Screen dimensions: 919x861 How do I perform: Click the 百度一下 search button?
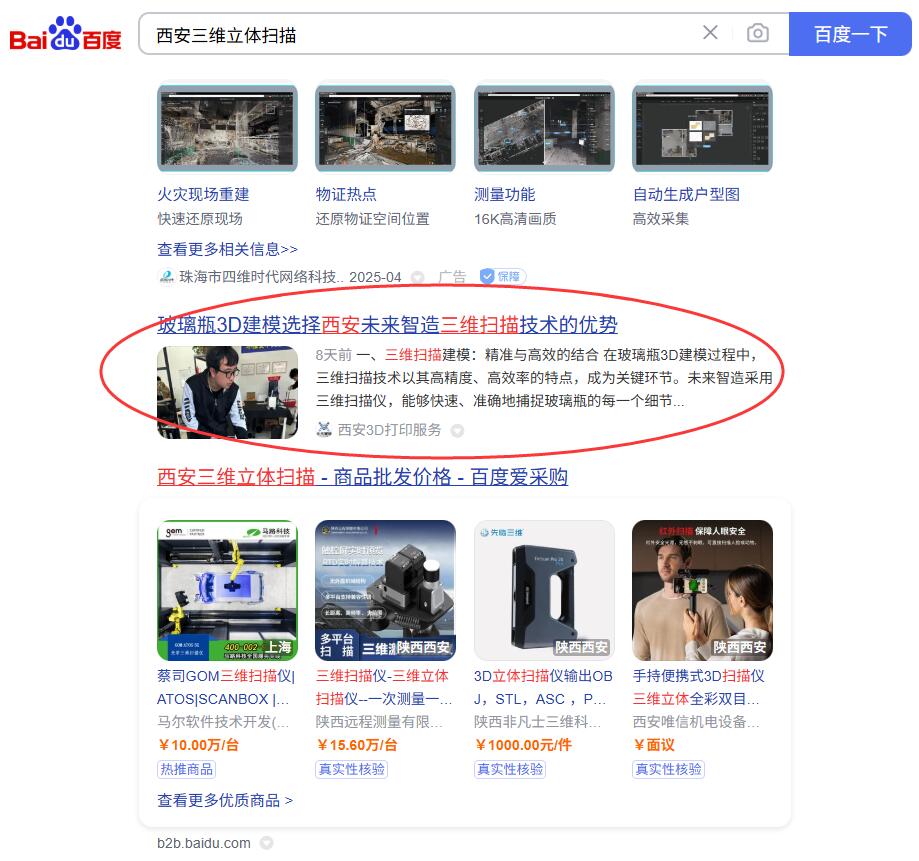tap(850, 32)
